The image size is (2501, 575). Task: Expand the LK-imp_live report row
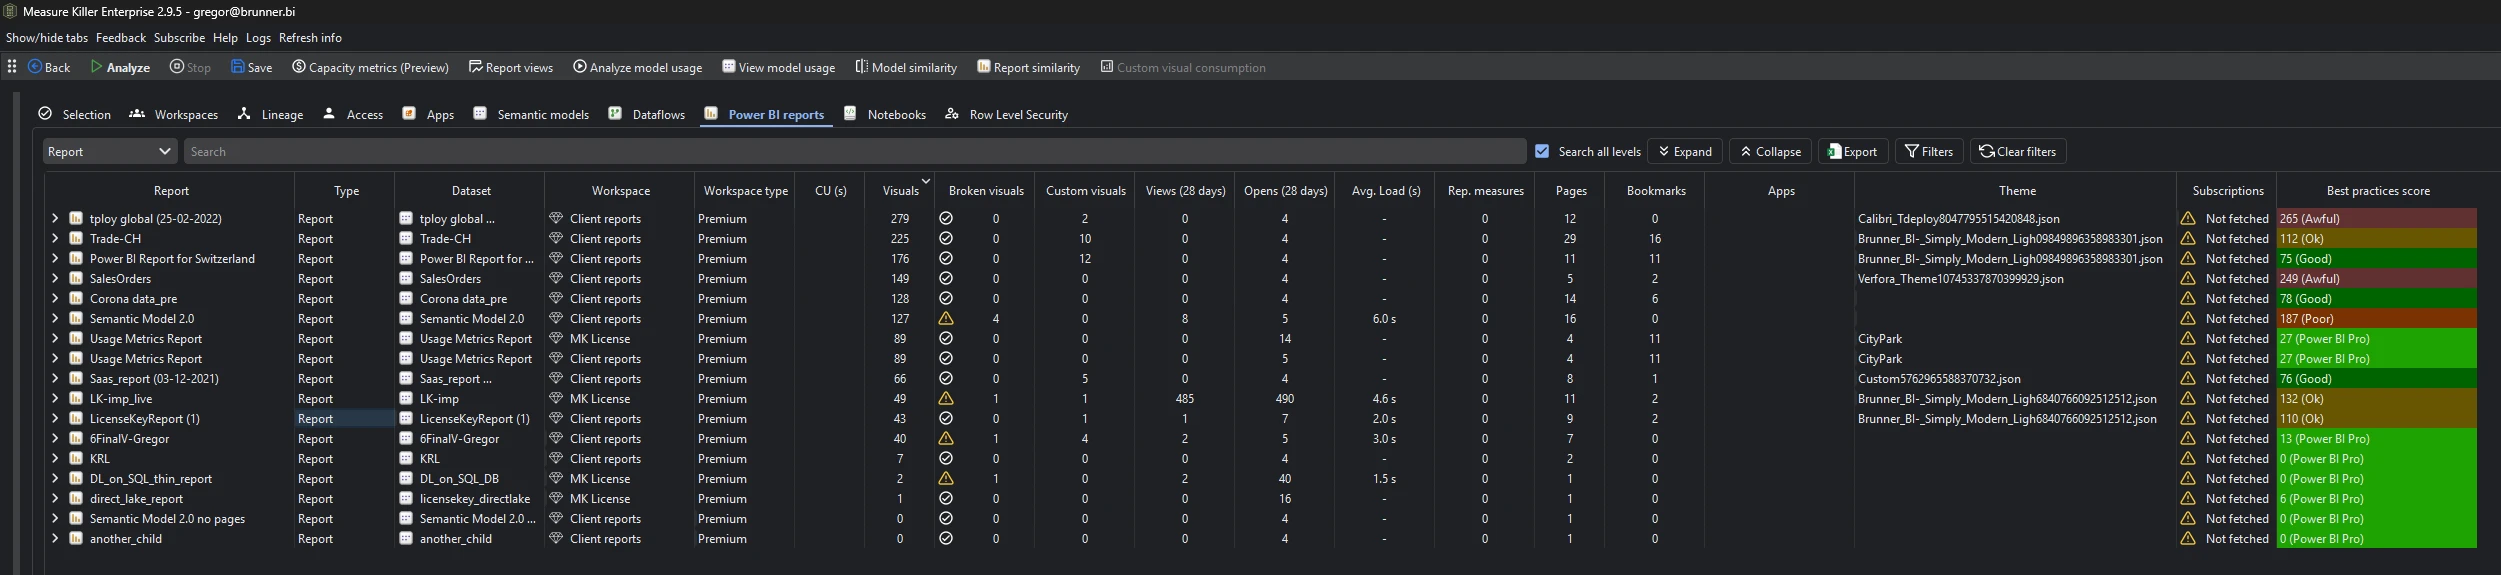[55, 398]
